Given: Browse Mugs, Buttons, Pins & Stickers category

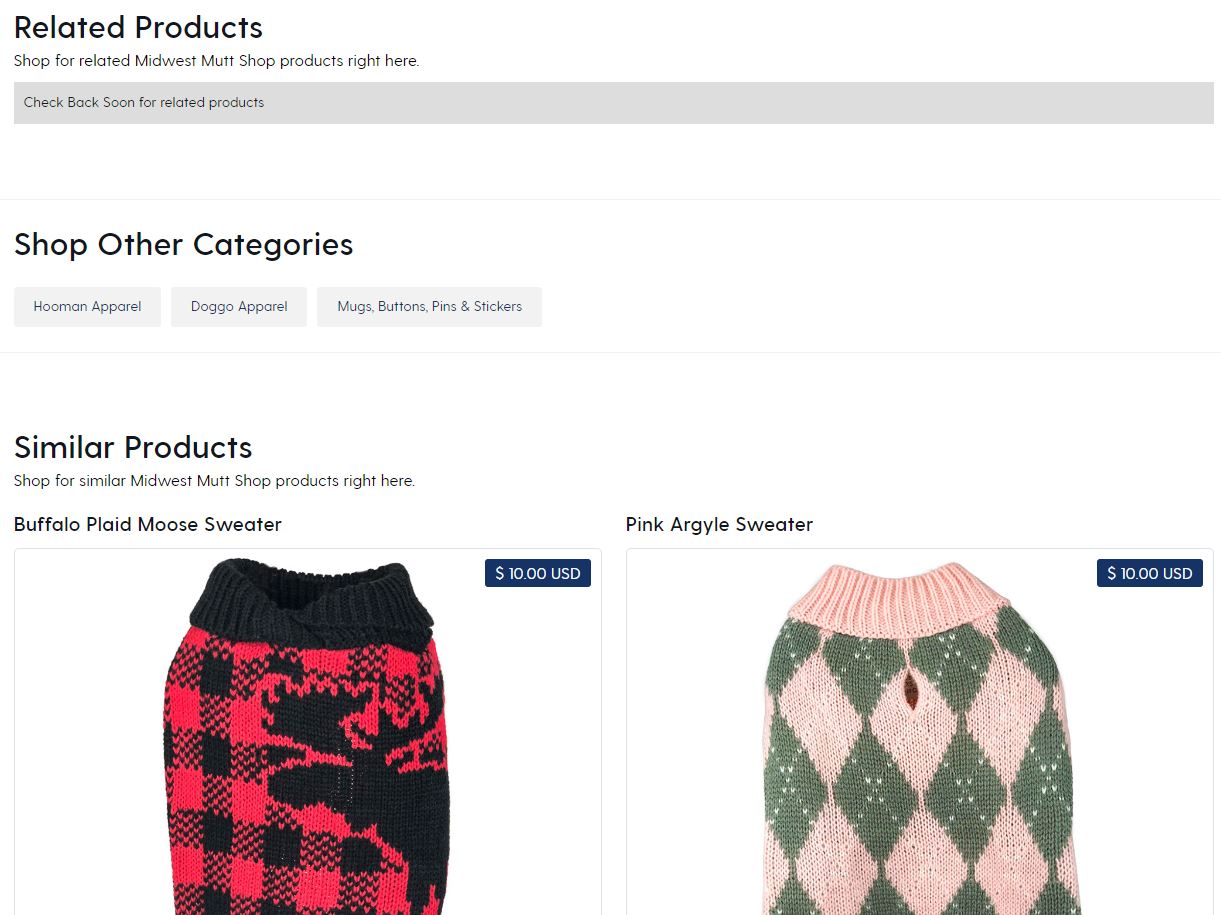Looking at the screenshot, I should pos(429,306).
